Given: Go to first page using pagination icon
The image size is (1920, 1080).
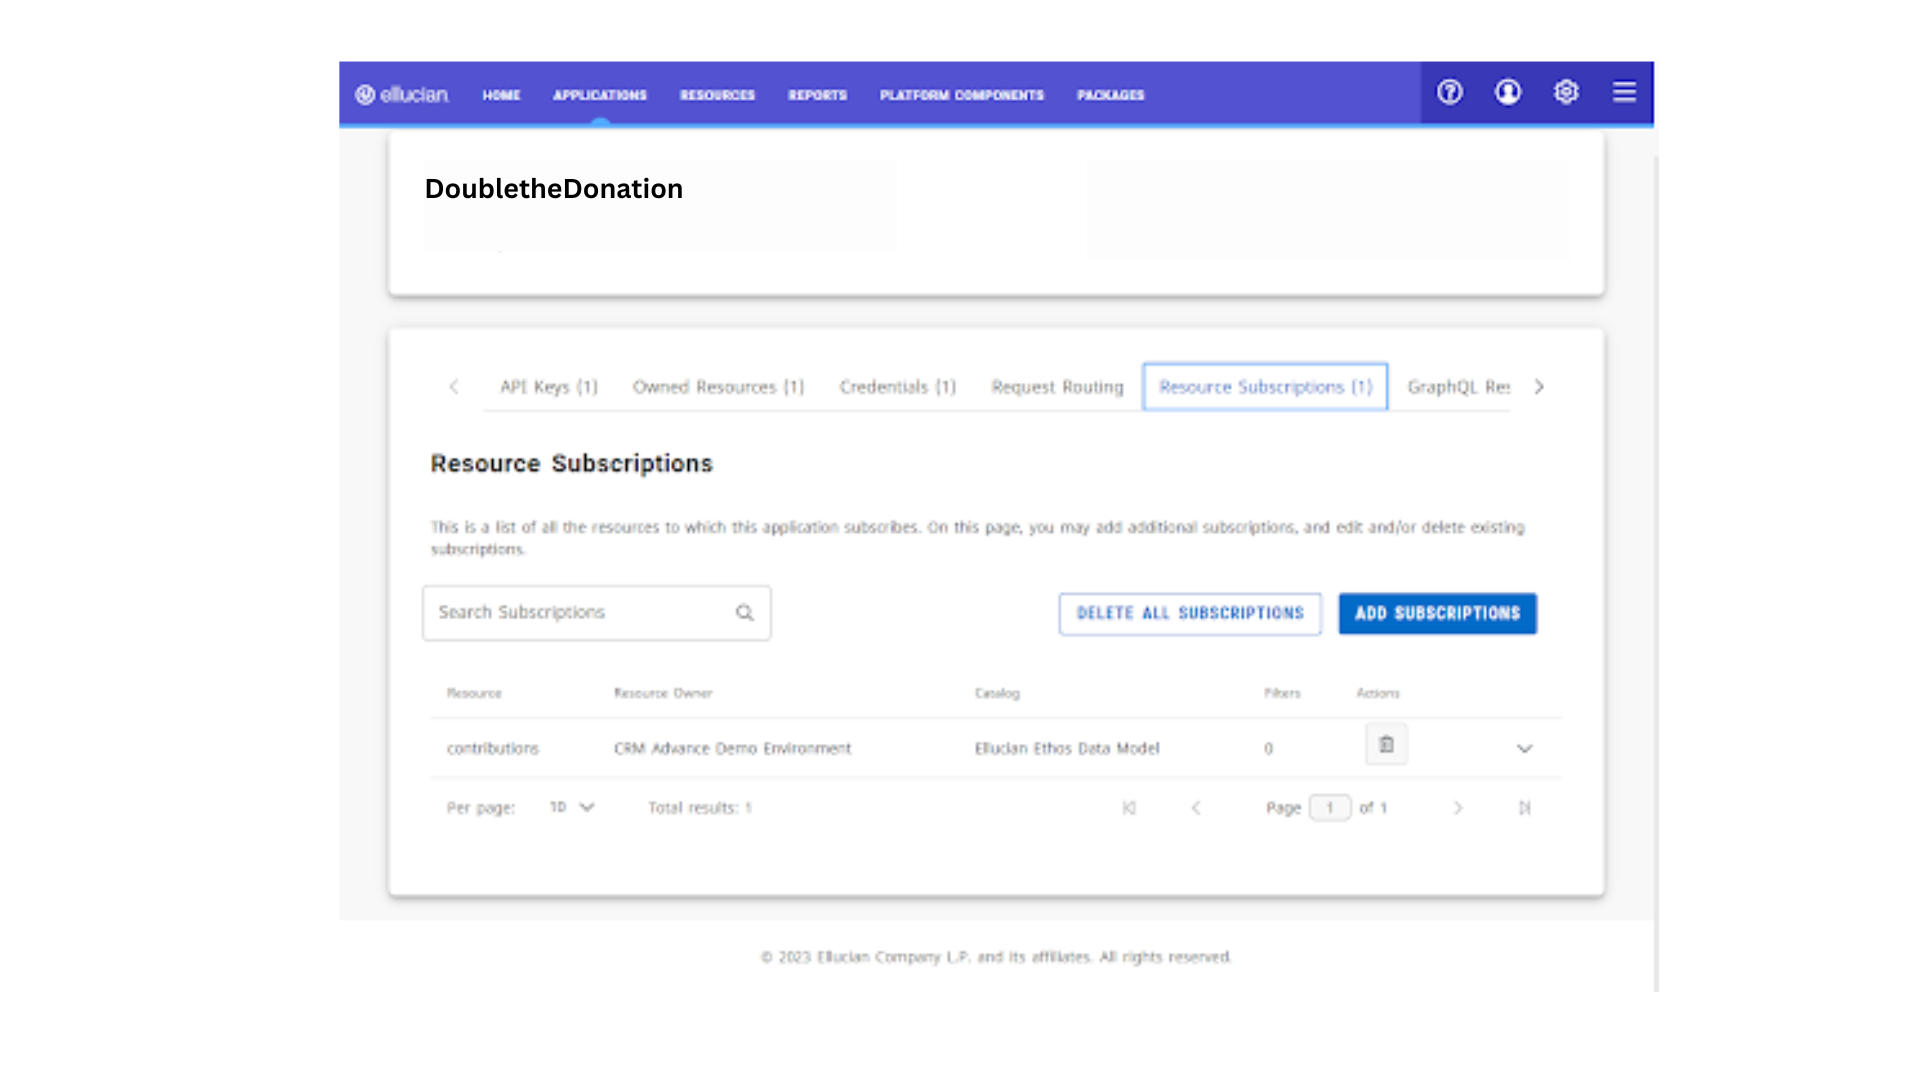Looking at the screenshot, I should (x=1129, y=808).
